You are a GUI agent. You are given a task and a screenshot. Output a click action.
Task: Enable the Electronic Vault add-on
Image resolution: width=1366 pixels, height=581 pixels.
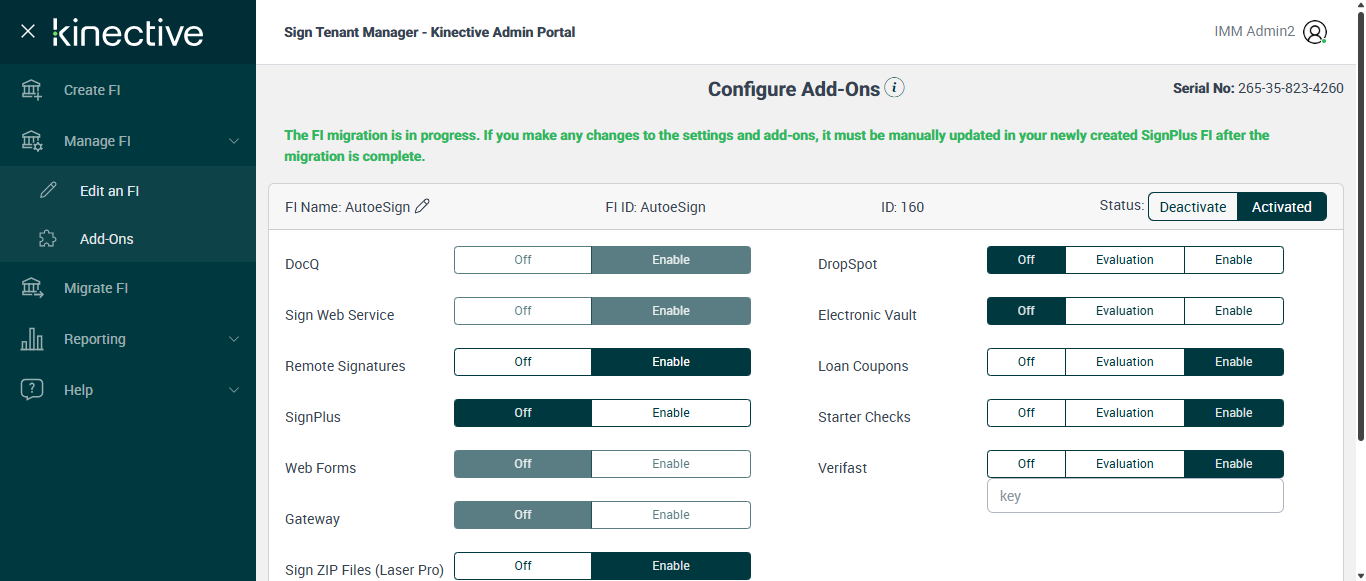[x=1233, y=311]
